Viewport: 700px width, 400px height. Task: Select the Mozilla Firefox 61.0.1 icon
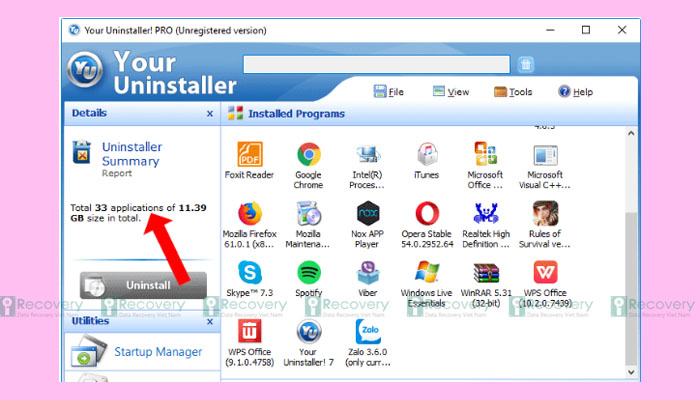point(250,213)
